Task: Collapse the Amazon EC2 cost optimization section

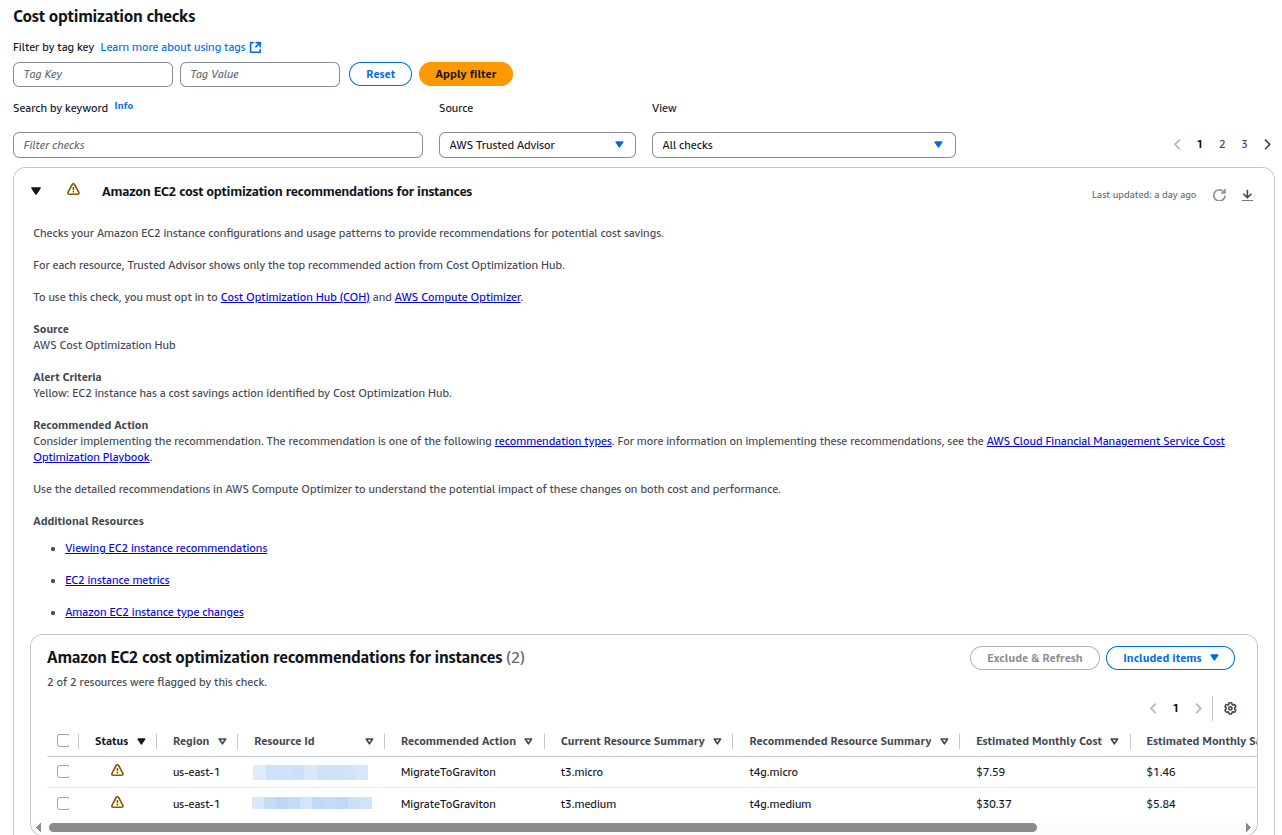Action: [36, 191]
